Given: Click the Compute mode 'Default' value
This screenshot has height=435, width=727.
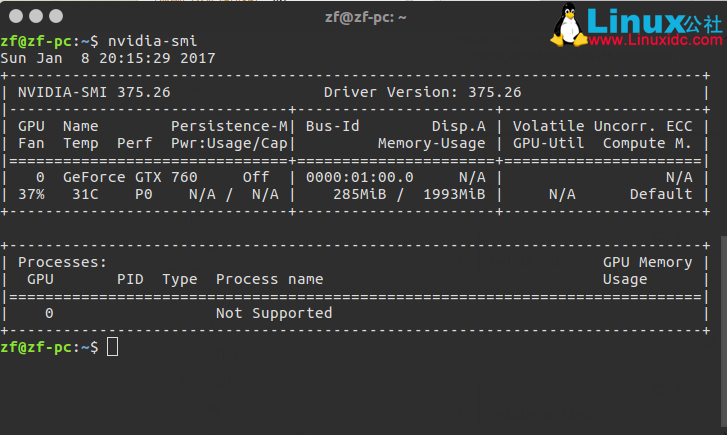Looking at the screenshot, I should (x=660, y=194).
